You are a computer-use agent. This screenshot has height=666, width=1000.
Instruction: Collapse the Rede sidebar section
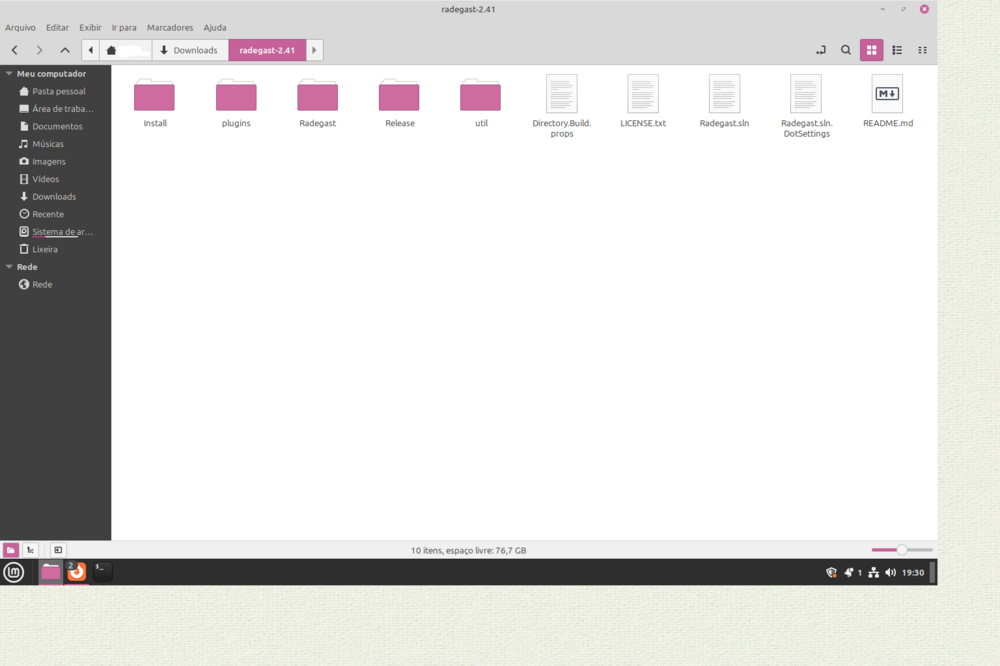9,267
